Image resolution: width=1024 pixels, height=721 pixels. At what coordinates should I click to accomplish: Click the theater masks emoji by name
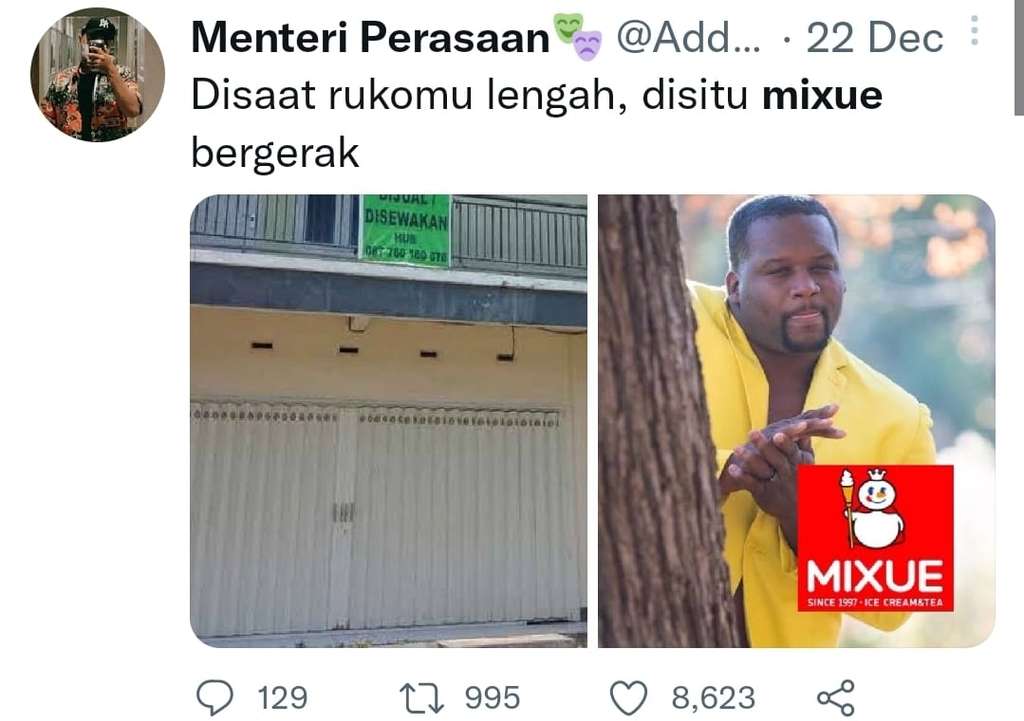click(x=577, y=37)
